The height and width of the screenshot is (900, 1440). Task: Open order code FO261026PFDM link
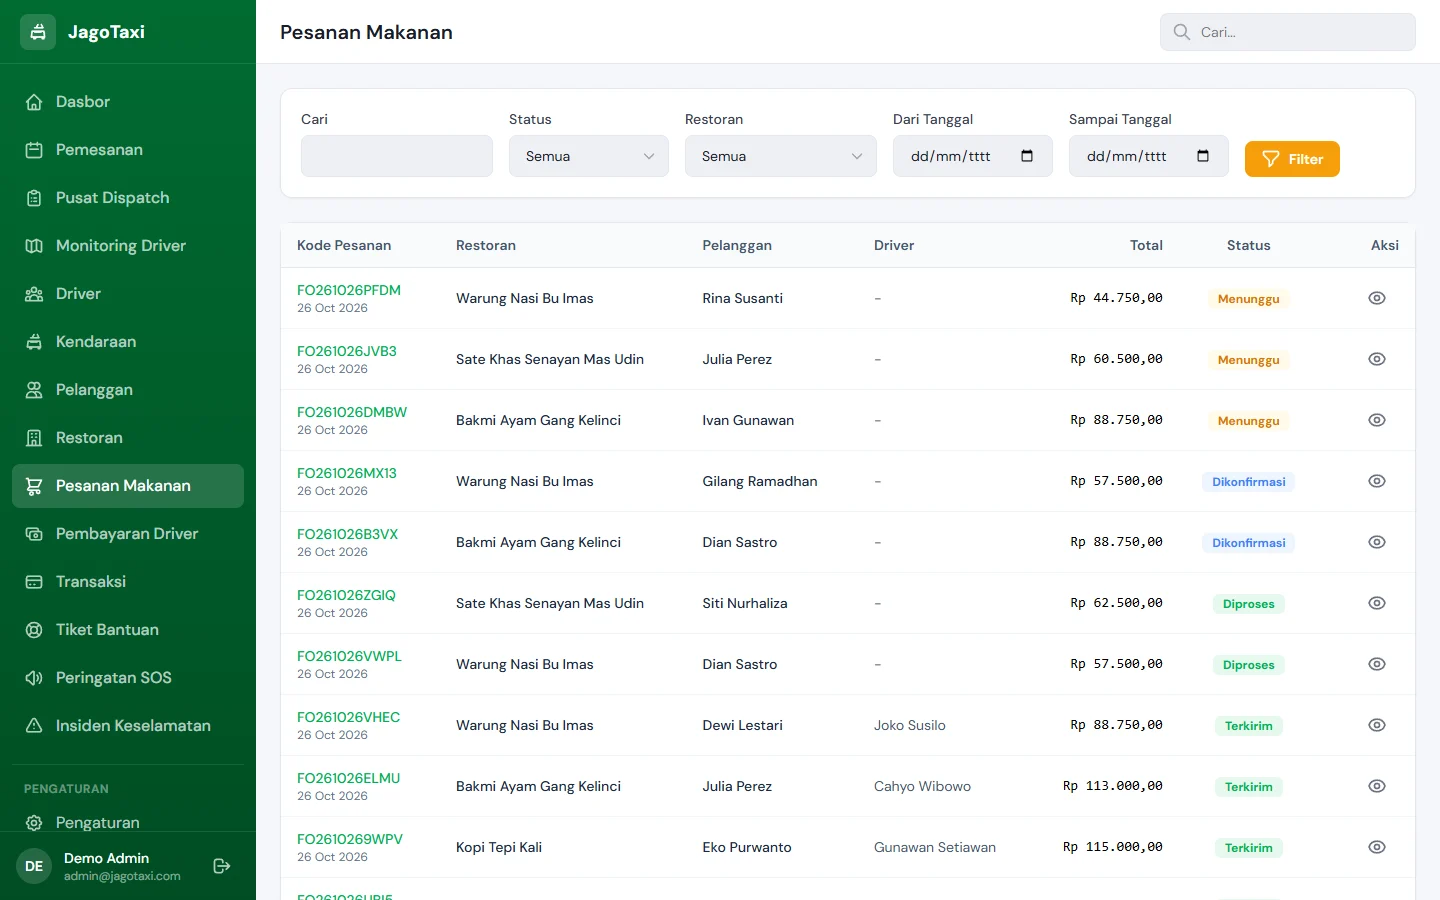pos(349,290)
